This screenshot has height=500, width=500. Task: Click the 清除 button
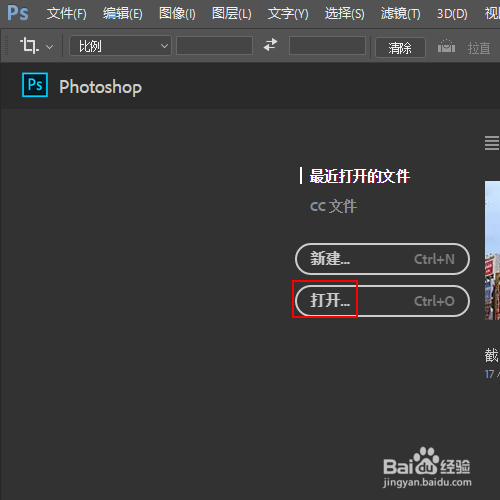point(400,48)
